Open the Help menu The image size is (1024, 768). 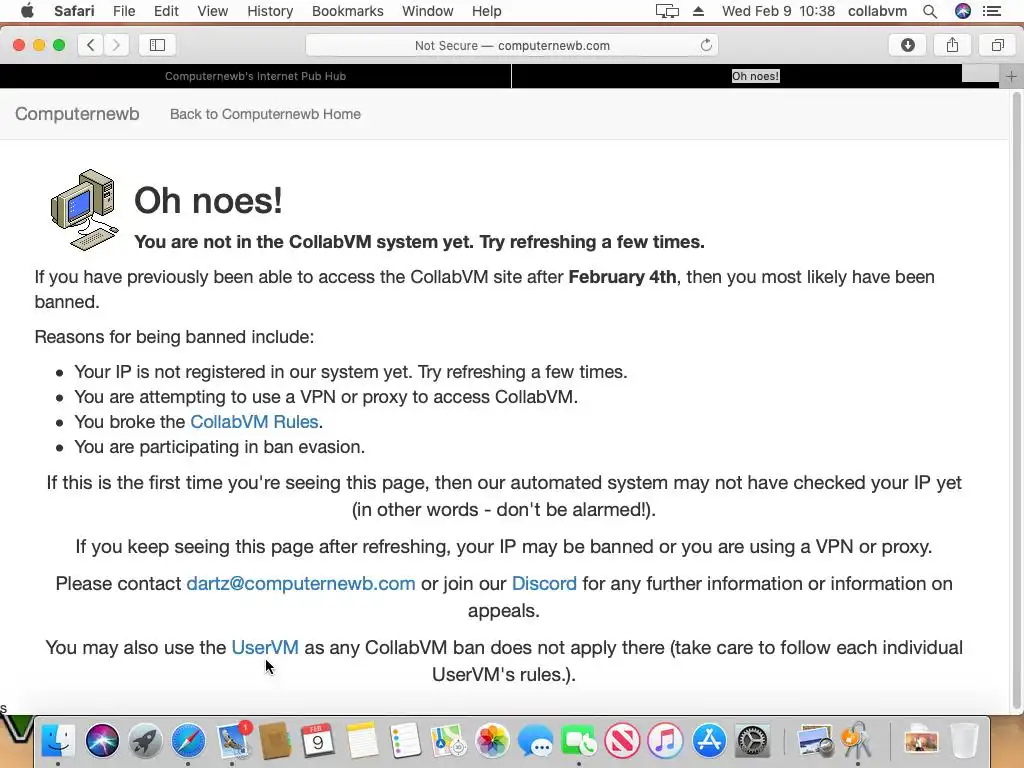(x=487, y=11)
